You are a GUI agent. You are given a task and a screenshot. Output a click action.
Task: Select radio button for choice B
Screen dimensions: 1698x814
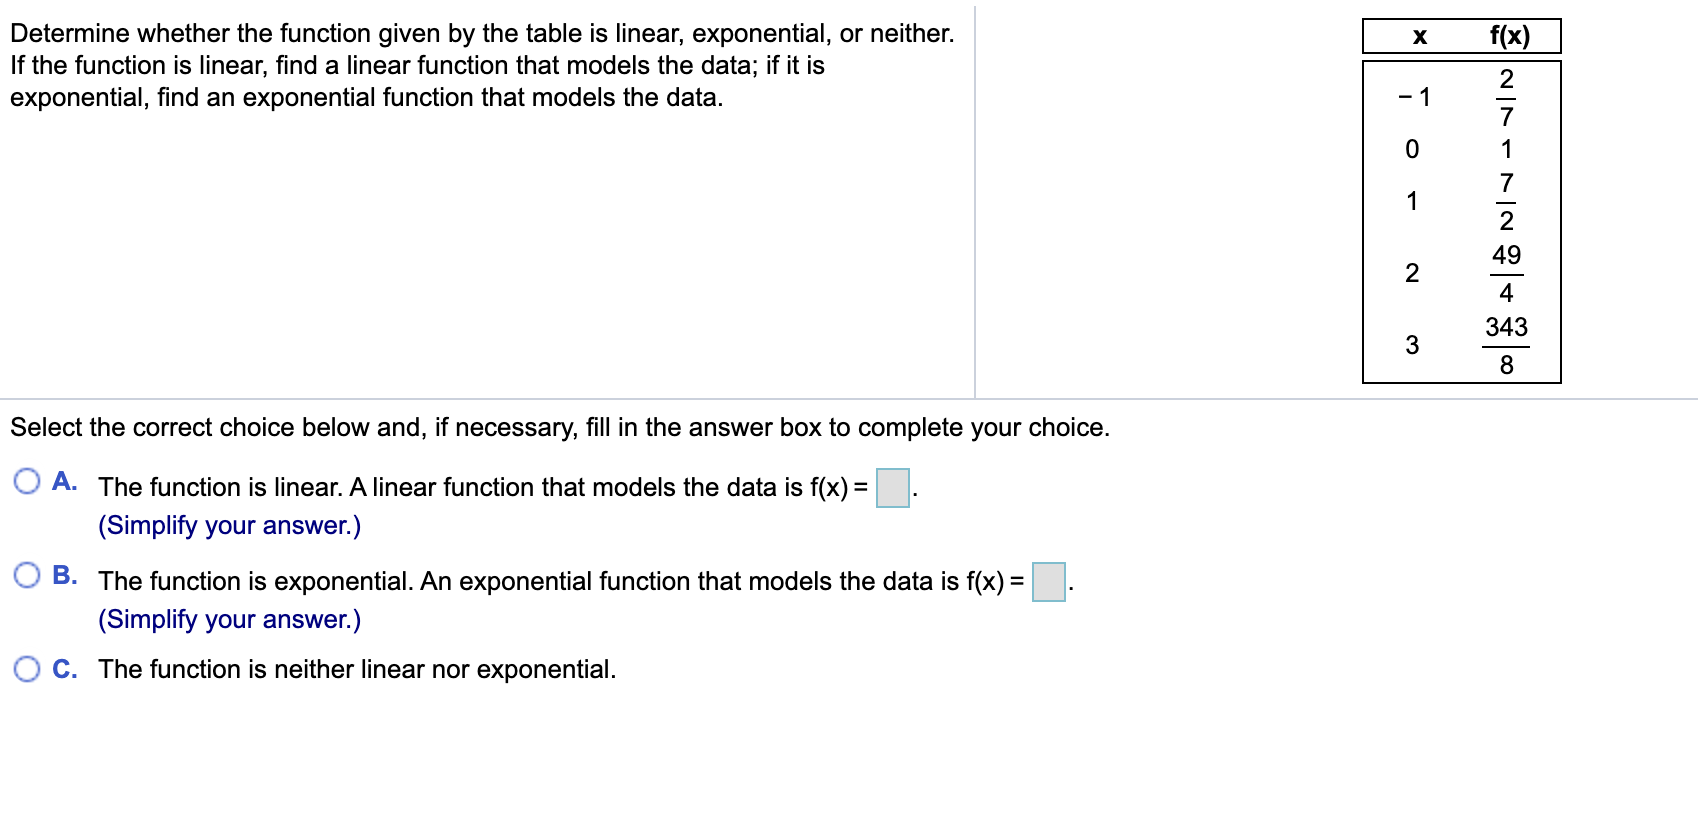pos(27,574)
